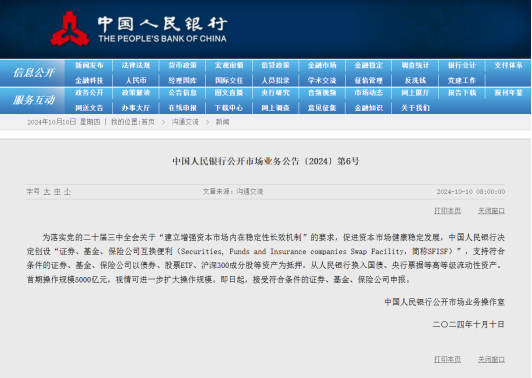Set font size to 中
532x378 pixels.
(x=57, y=192)
